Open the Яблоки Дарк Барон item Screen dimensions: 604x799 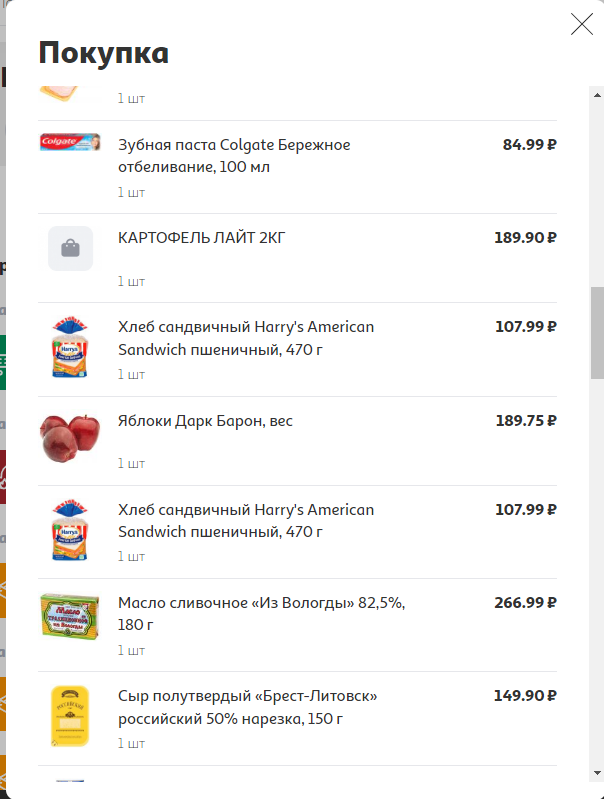(205, 421)
